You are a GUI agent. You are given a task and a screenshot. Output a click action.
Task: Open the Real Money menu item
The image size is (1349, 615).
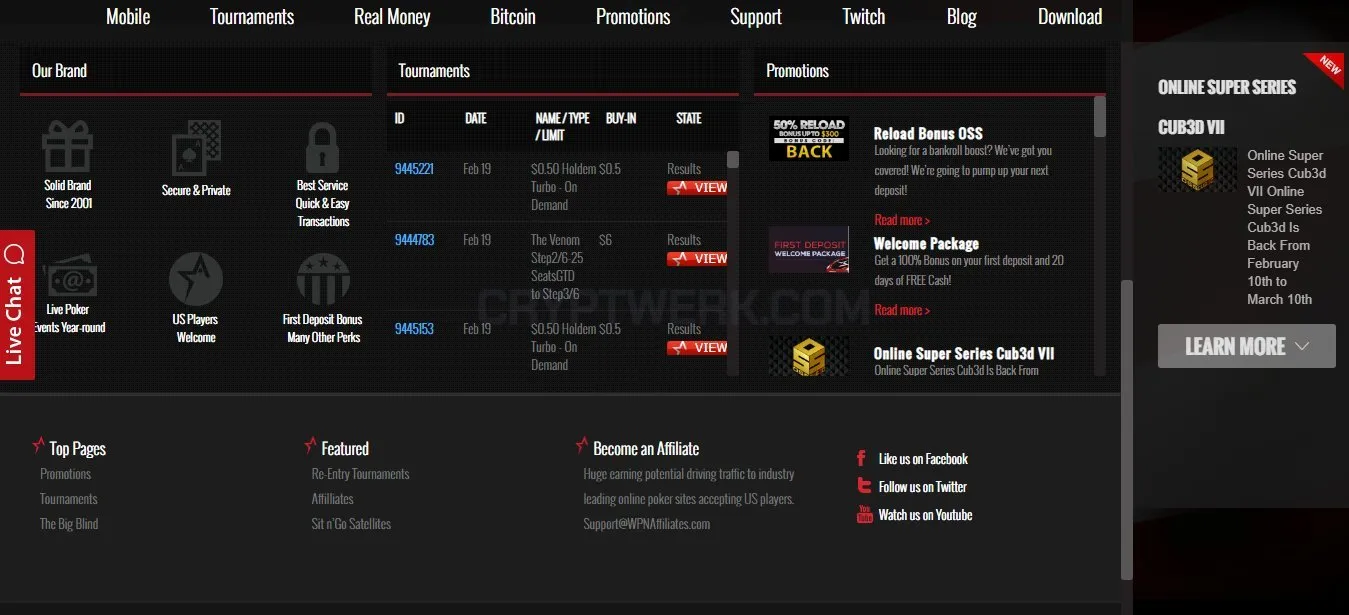(x=392, y=17)
